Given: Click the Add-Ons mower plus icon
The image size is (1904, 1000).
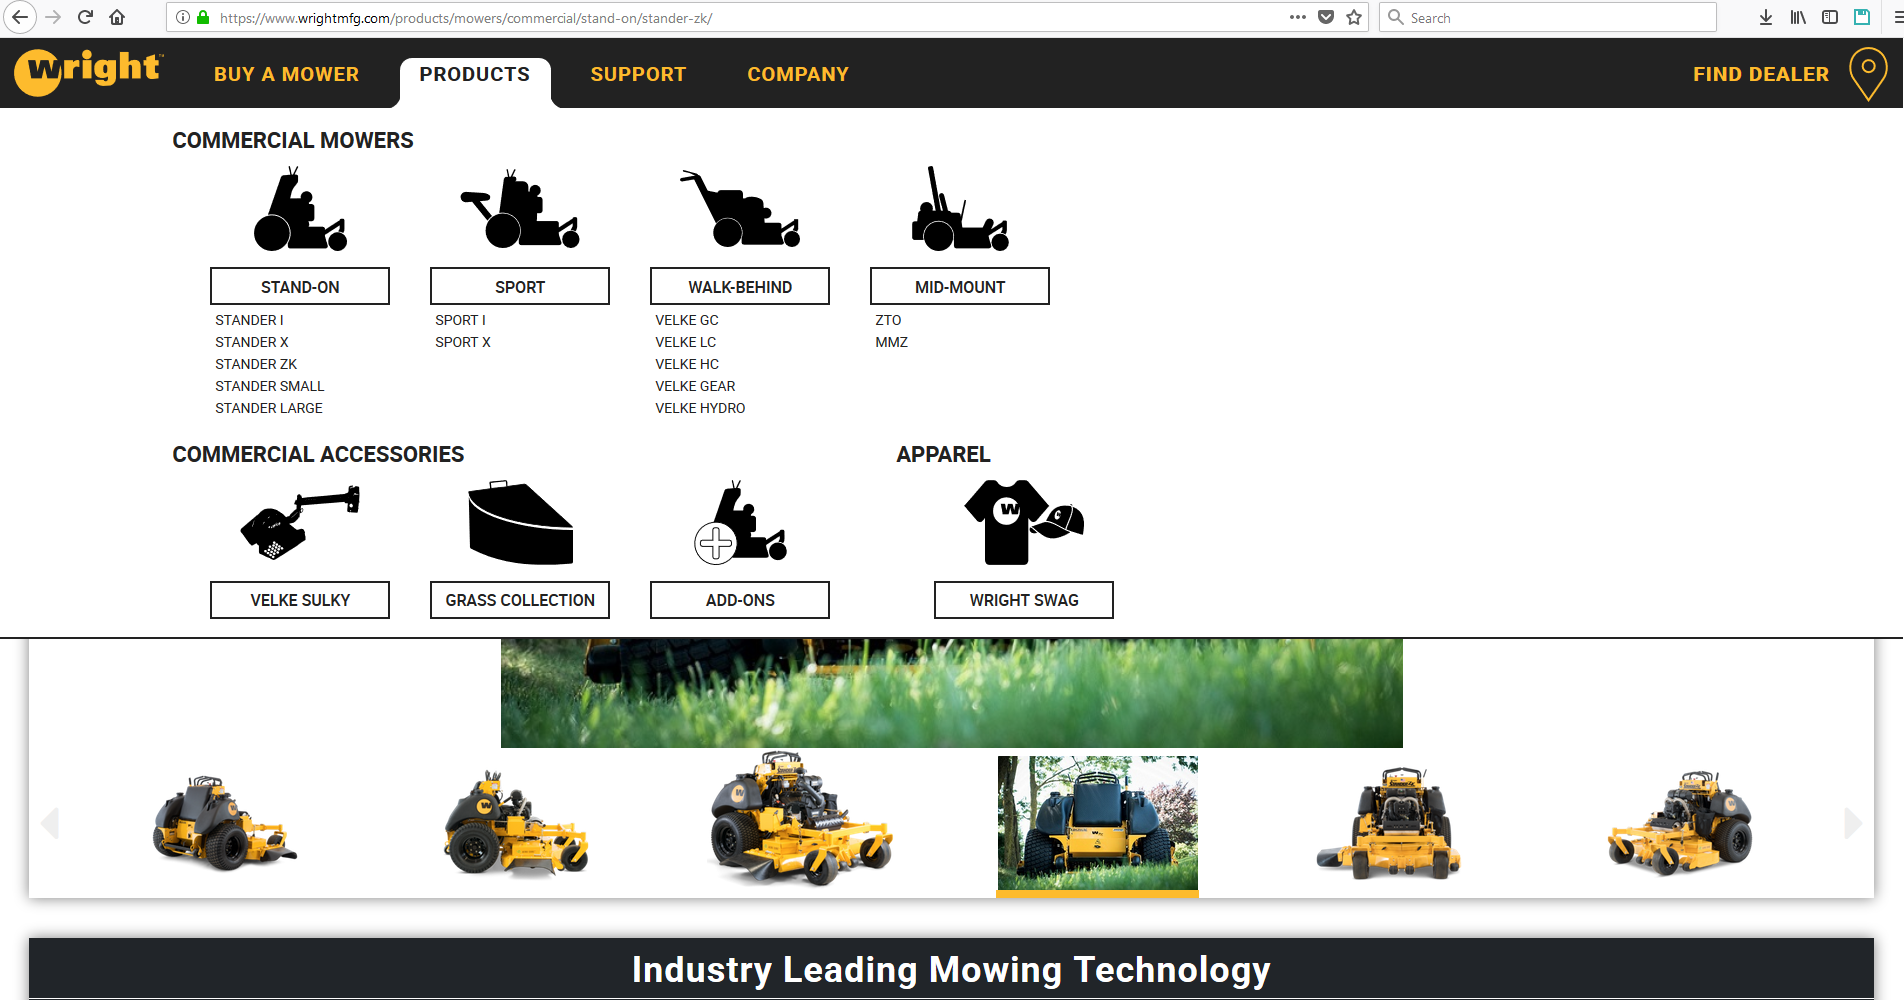Looking at the screenshot, I should coord(740,522).
